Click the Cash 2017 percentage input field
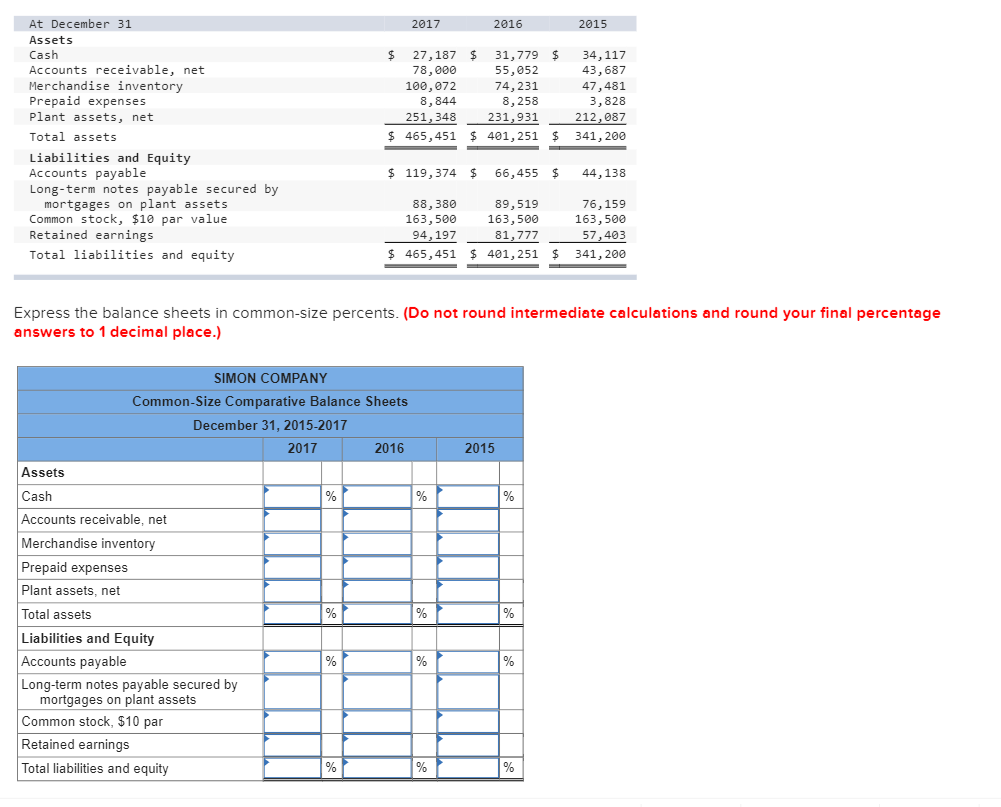The height and width of the screenshot is (807, 1001). [x=292, y=495]
